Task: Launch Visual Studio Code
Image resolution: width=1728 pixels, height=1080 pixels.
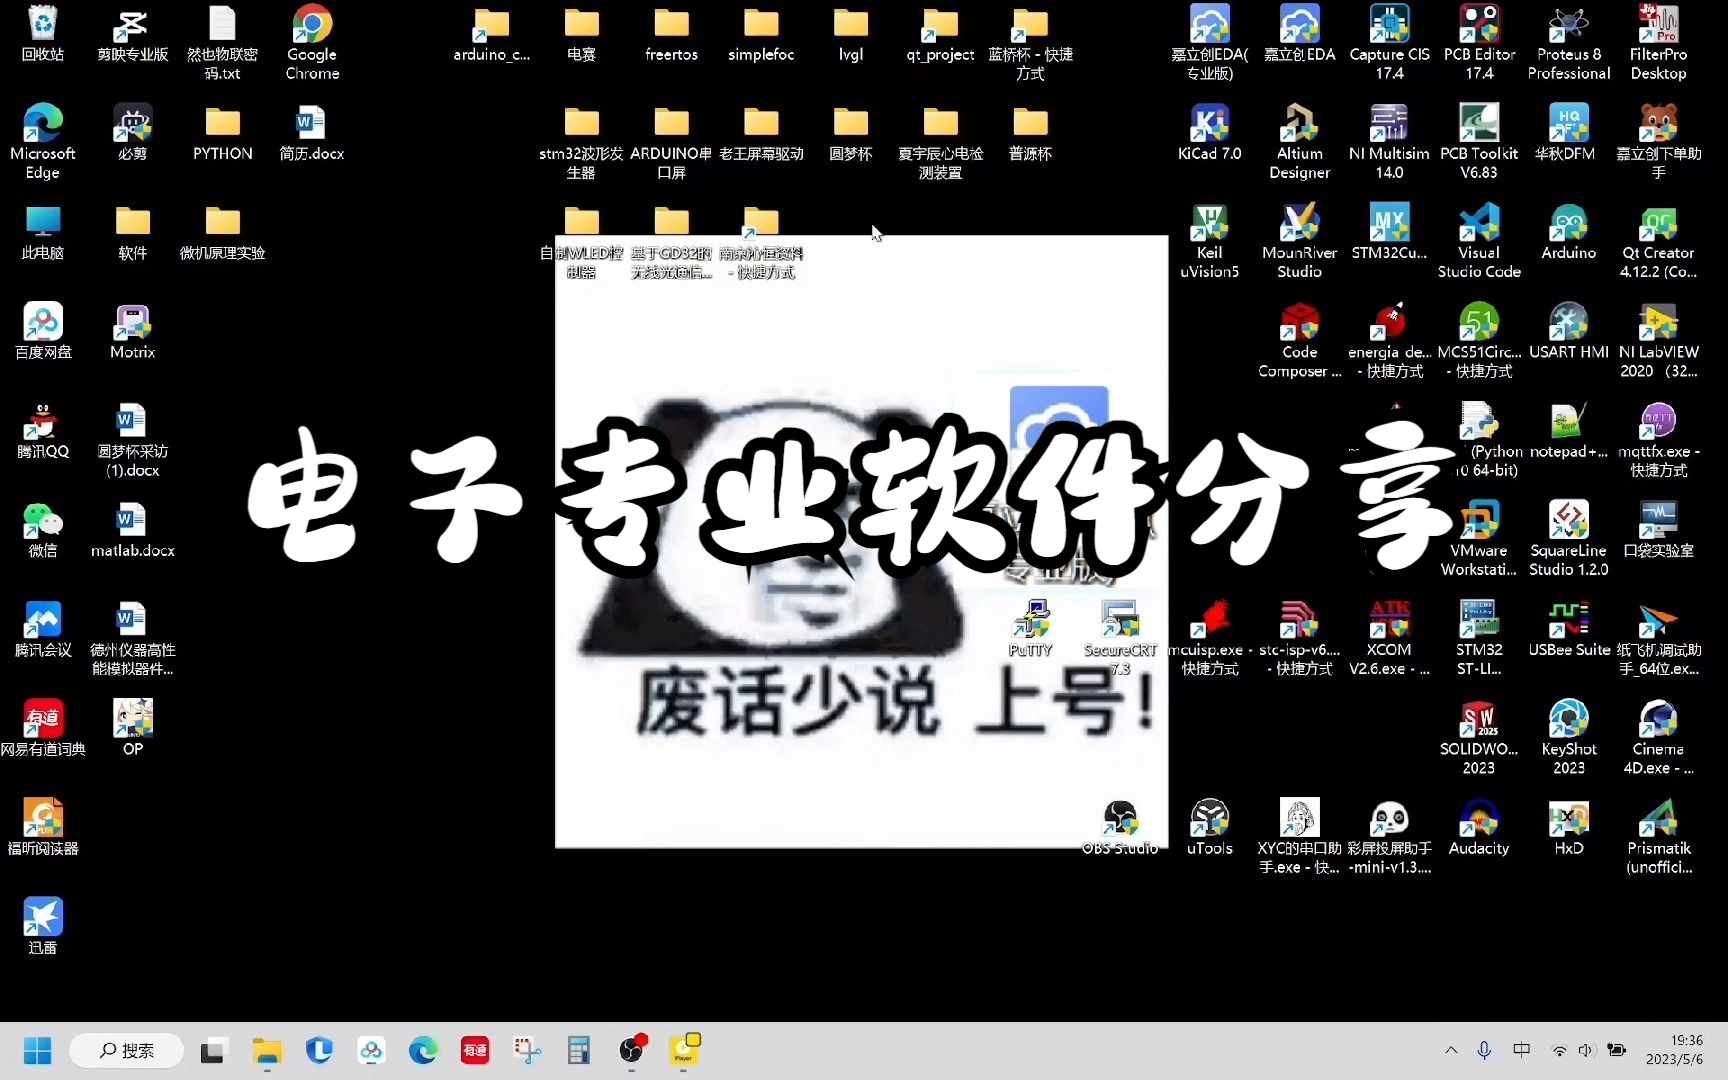Action: point(1479,240)
